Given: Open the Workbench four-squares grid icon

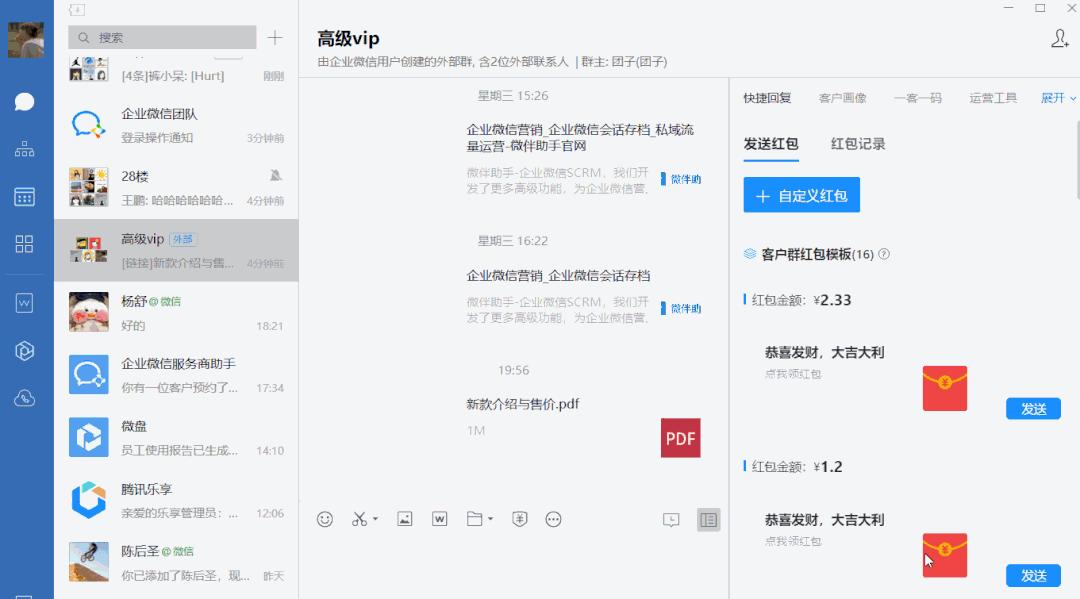Looking at the screenshot, I should click(x=24, y=244).
